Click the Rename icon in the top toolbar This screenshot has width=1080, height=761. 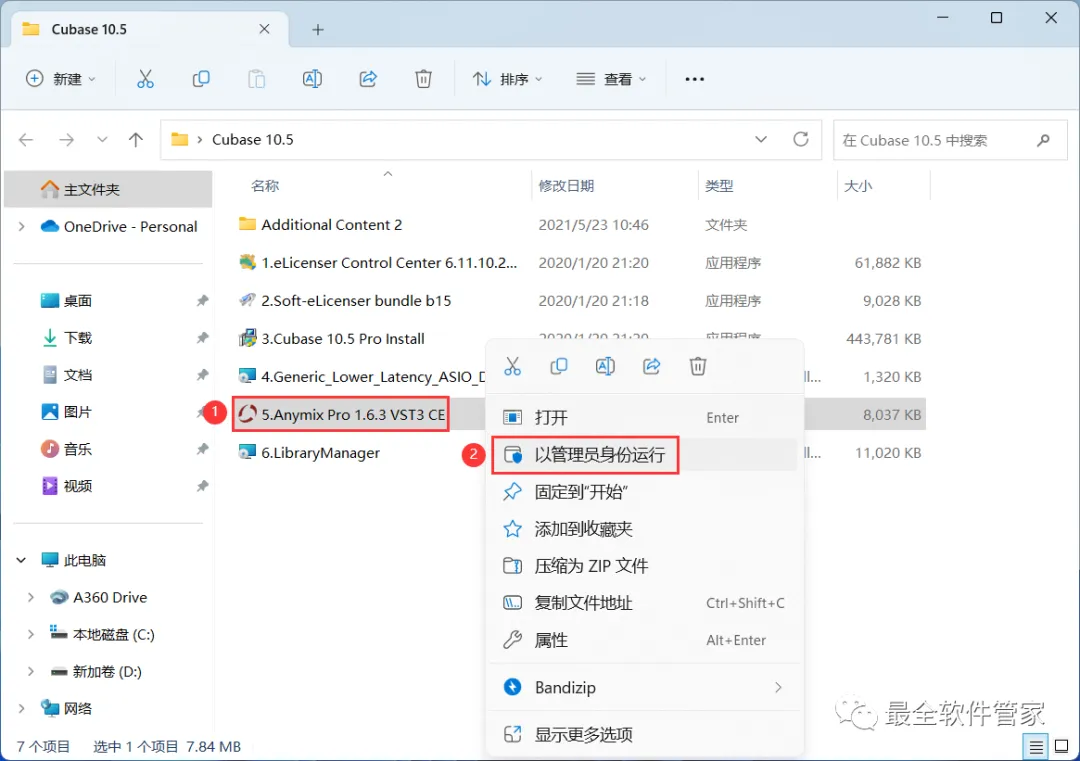tap(312, 79)
